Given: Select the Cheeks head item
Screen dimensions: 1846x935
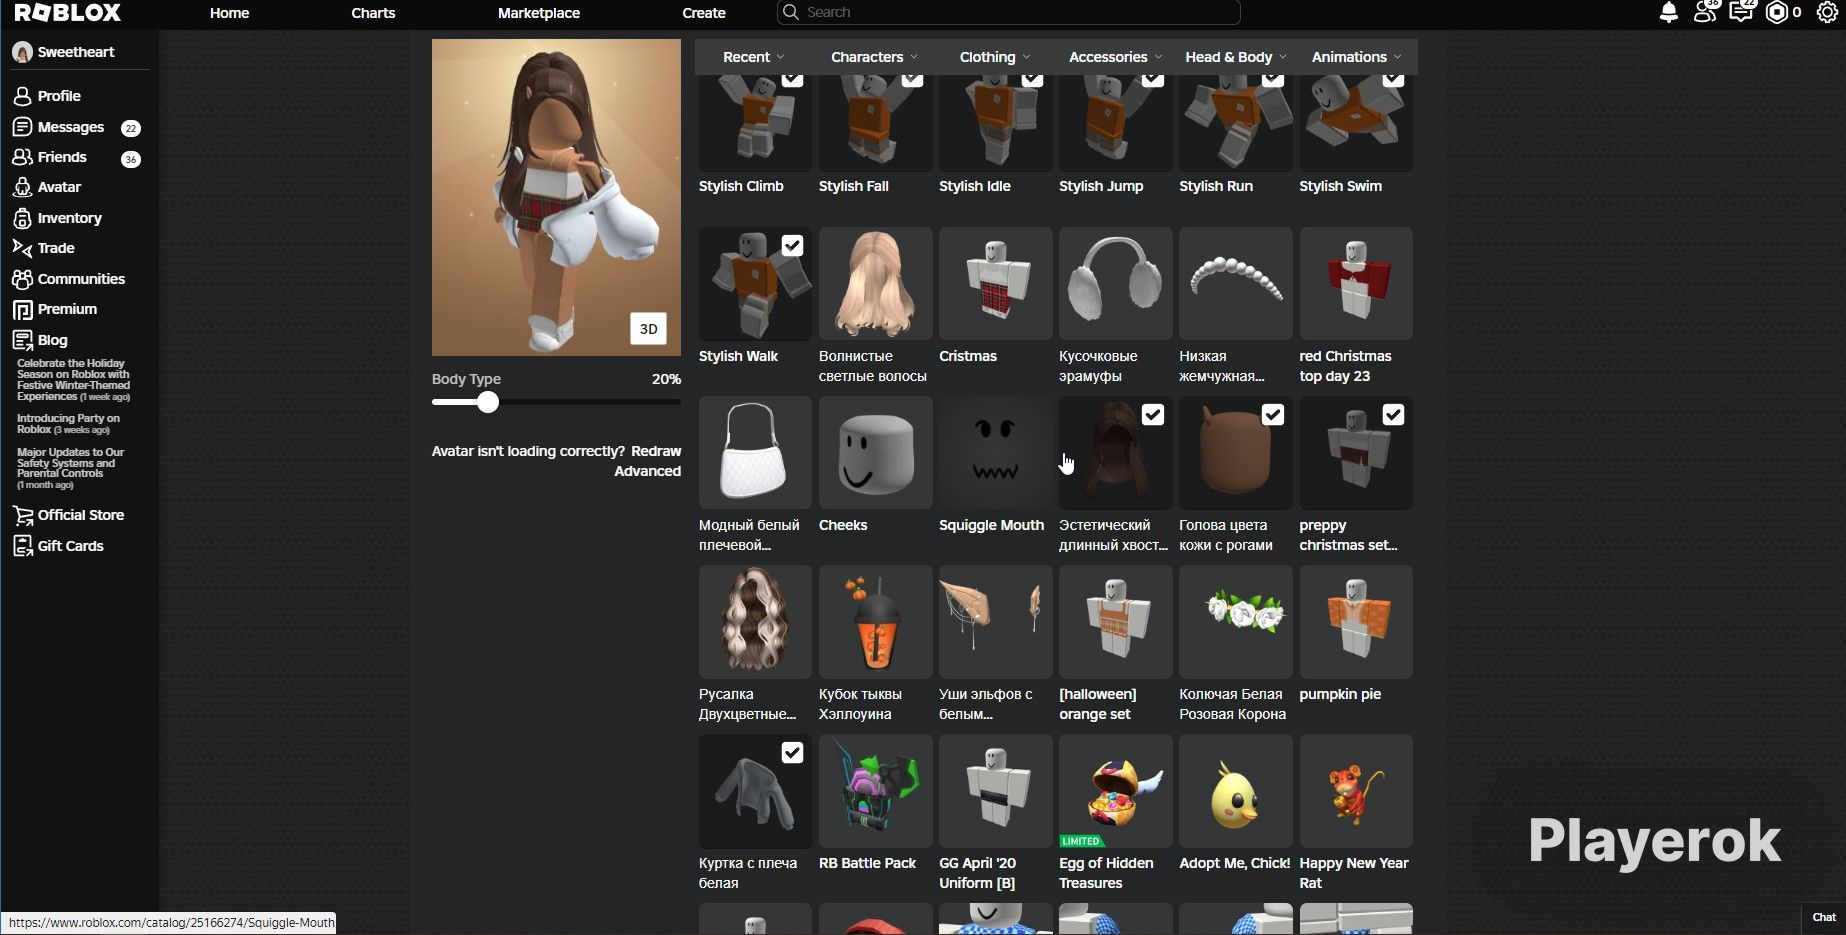Looking at the screenshot, I should 875,452.
